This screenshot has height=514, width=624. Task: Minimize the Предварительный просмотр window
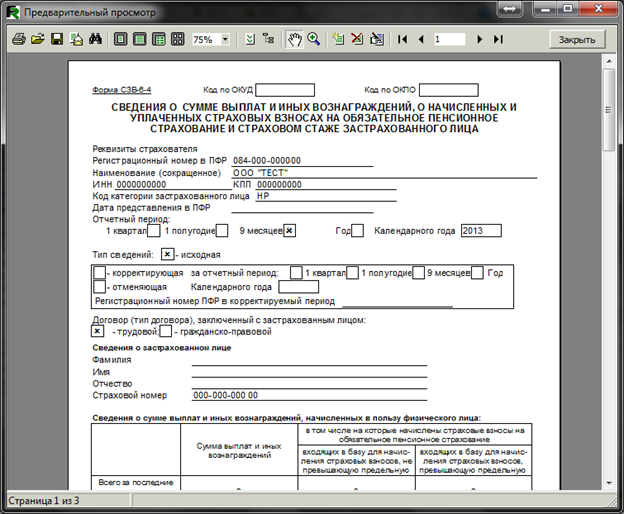pyautogui.click(x=546, y=8)
